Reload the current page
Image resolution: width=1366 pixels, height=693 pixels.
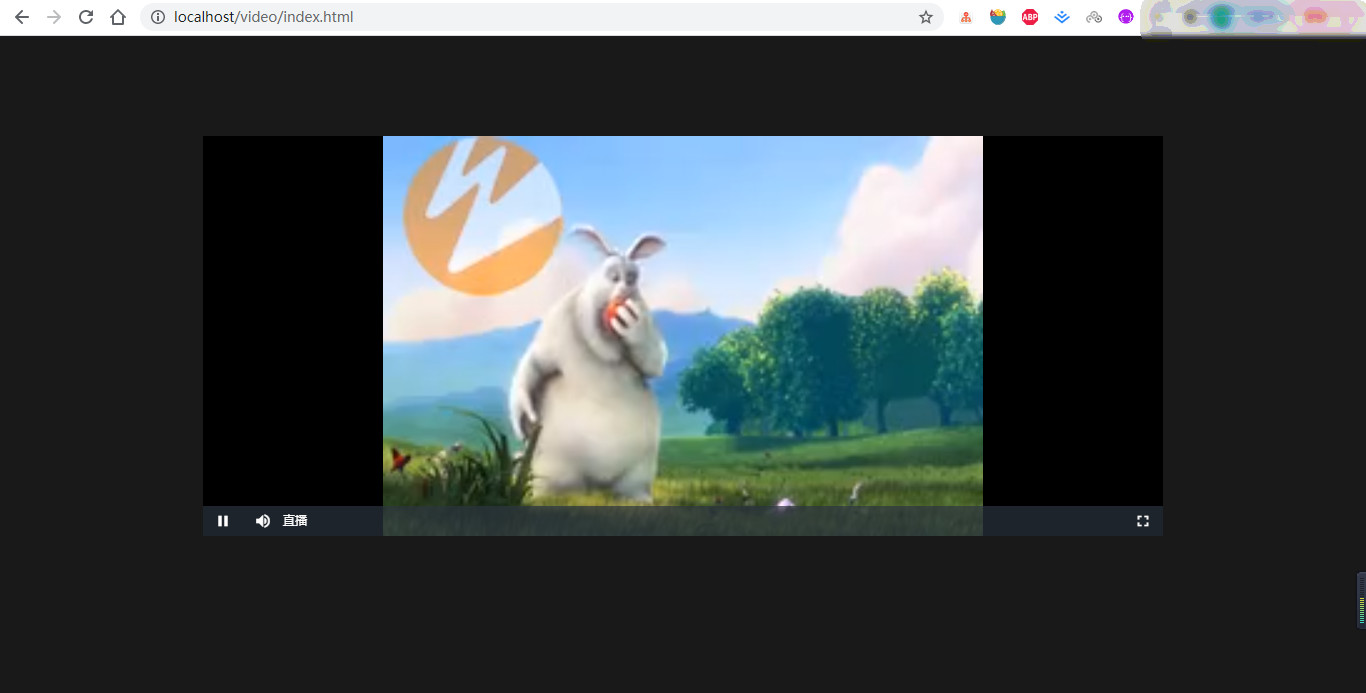point(86,17)
